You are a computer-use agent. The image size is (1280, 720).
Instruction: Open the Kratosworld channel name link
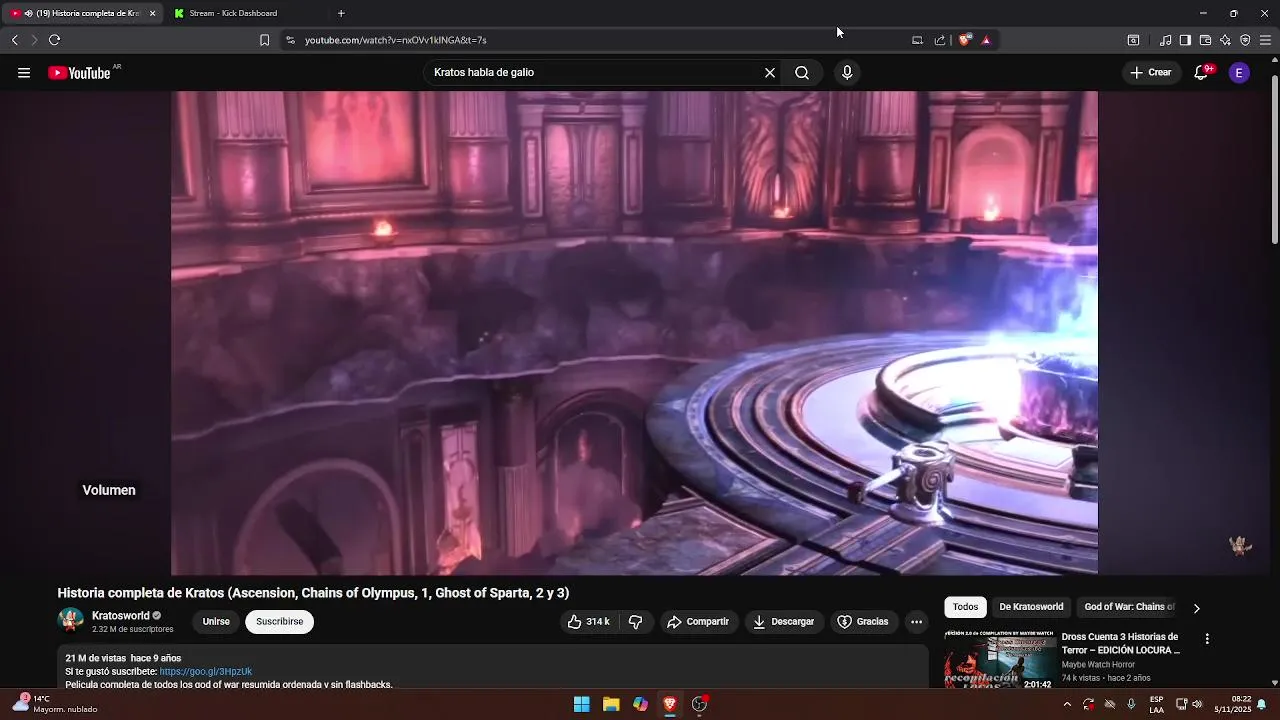pos(120,616)
